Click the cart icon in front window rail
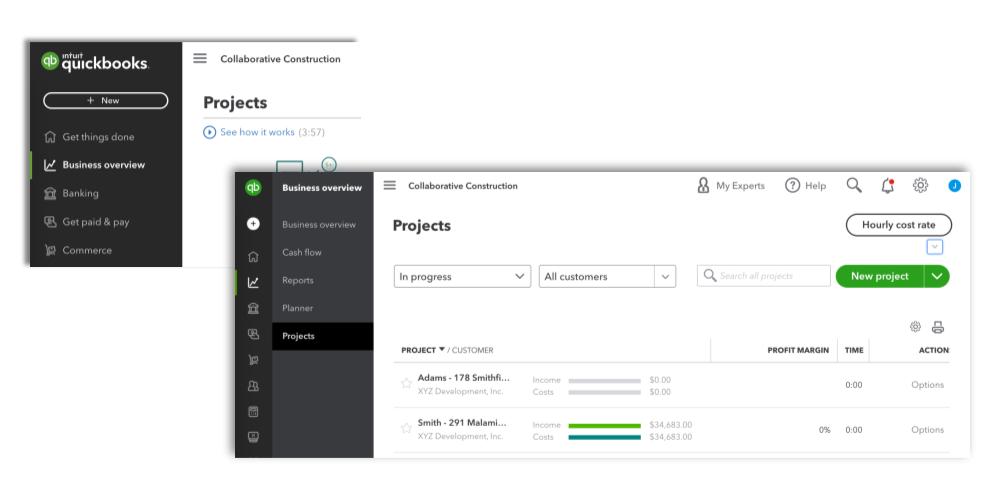The image size is (1000, 500). (253, 360)
